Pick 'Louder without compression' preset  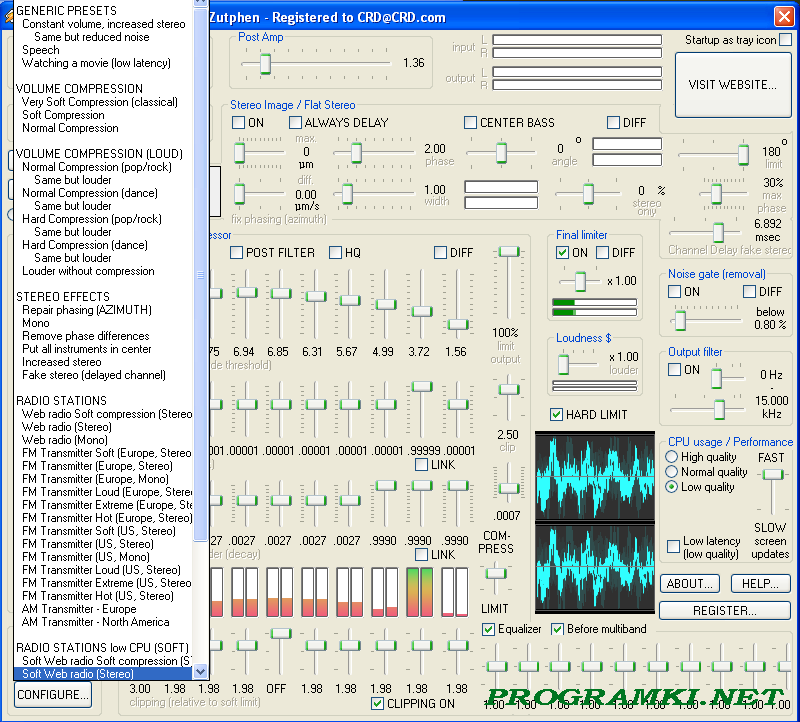tap(88, 271)
